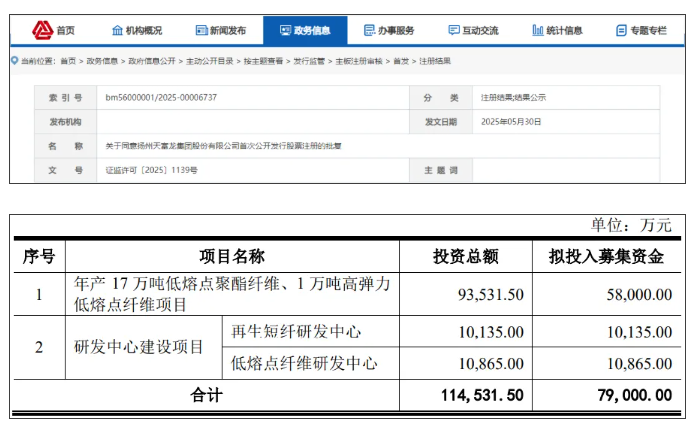Viewport: 694px width, 429px height.
Task: Click the service icon beside 办事服务
Action: [370, 30]
